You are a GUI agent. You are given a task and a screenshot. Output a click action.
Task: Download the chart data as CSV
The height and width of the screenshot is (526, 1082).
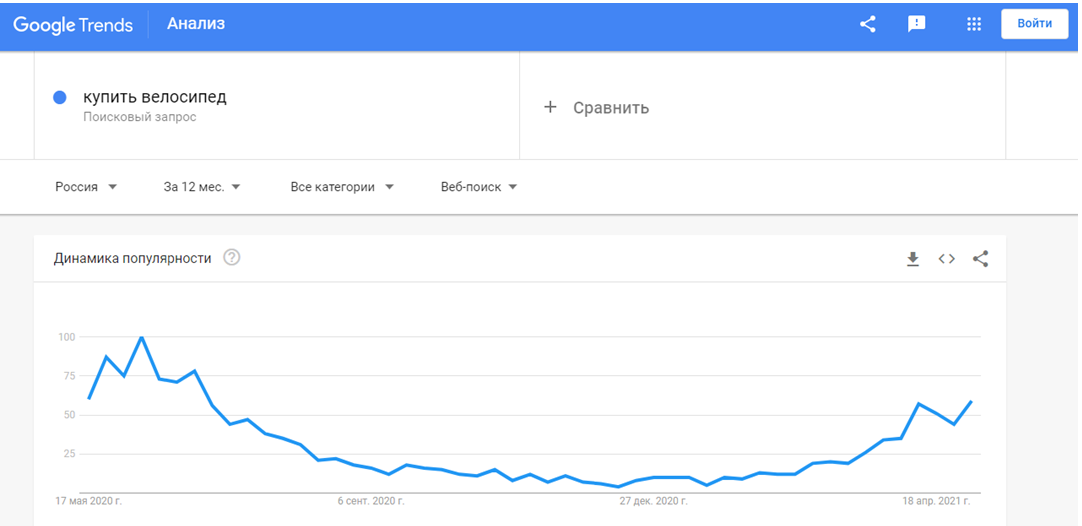pos(913,259)
